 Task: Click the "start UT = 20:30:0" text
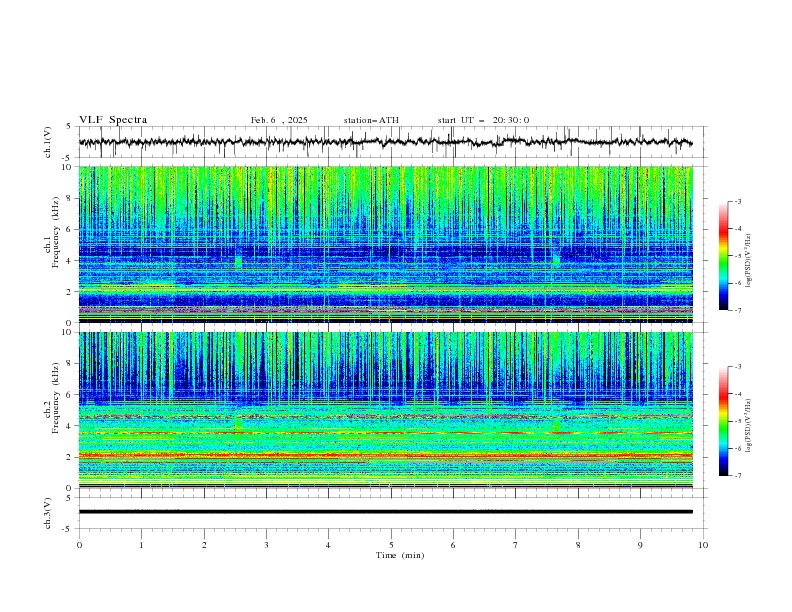(x=483, y=120)
